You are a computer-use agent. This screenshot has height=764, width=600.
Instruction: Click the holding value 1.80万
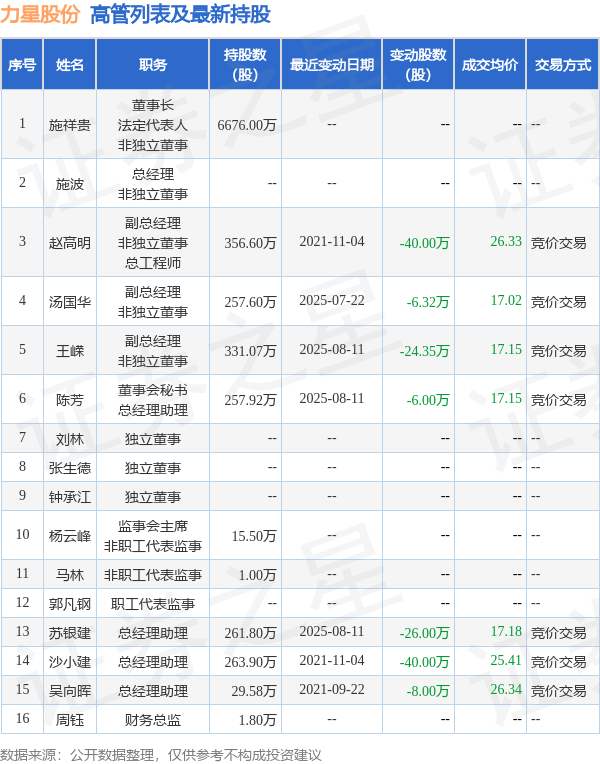257,720
